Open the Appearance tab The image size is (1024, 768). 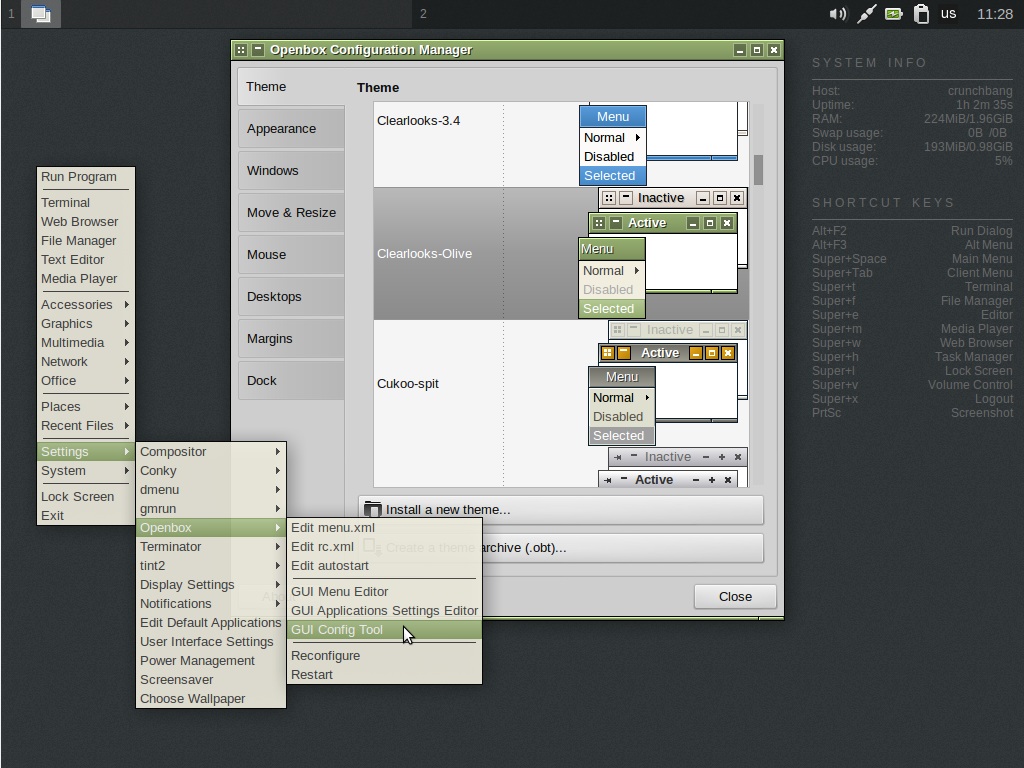[x=291, y=129]
